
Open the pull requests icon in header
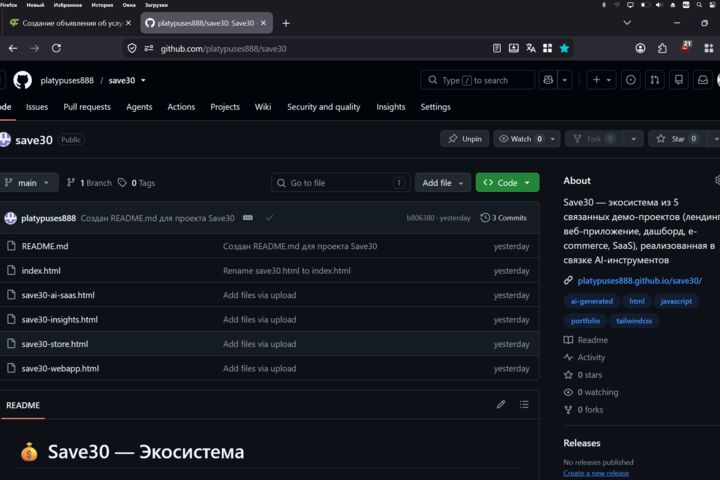pos(655,80)
